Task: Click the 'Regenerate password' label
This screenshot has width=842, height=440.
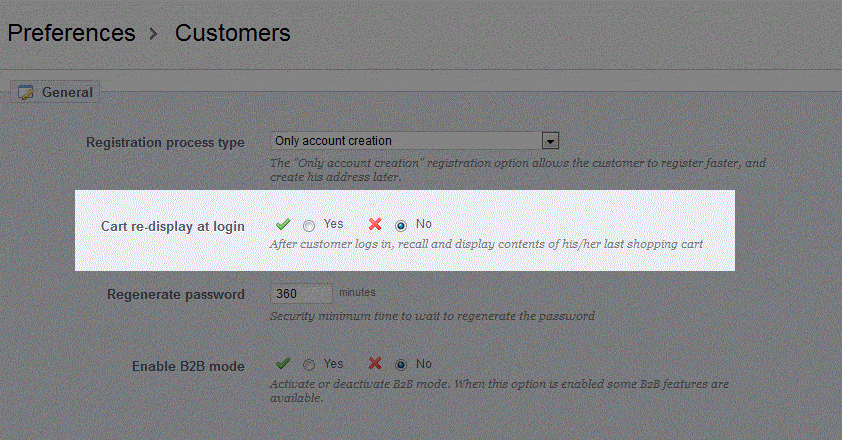Action: coord(176,295)
